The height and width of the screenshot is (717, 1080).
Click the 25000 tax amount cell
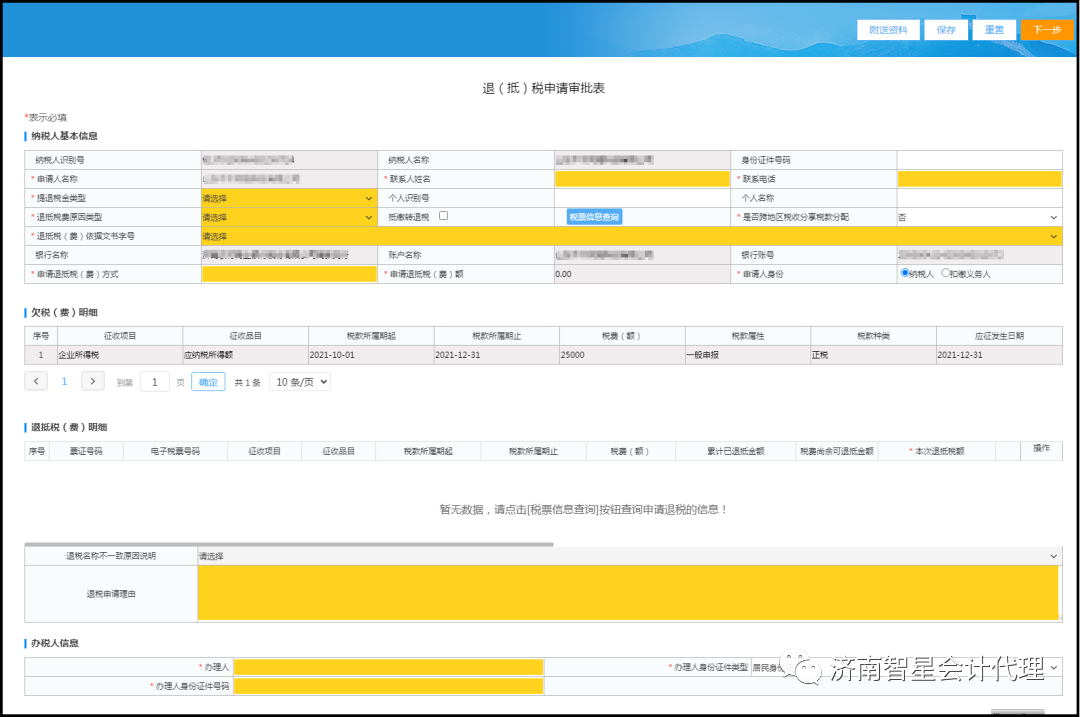pos(622,355)
